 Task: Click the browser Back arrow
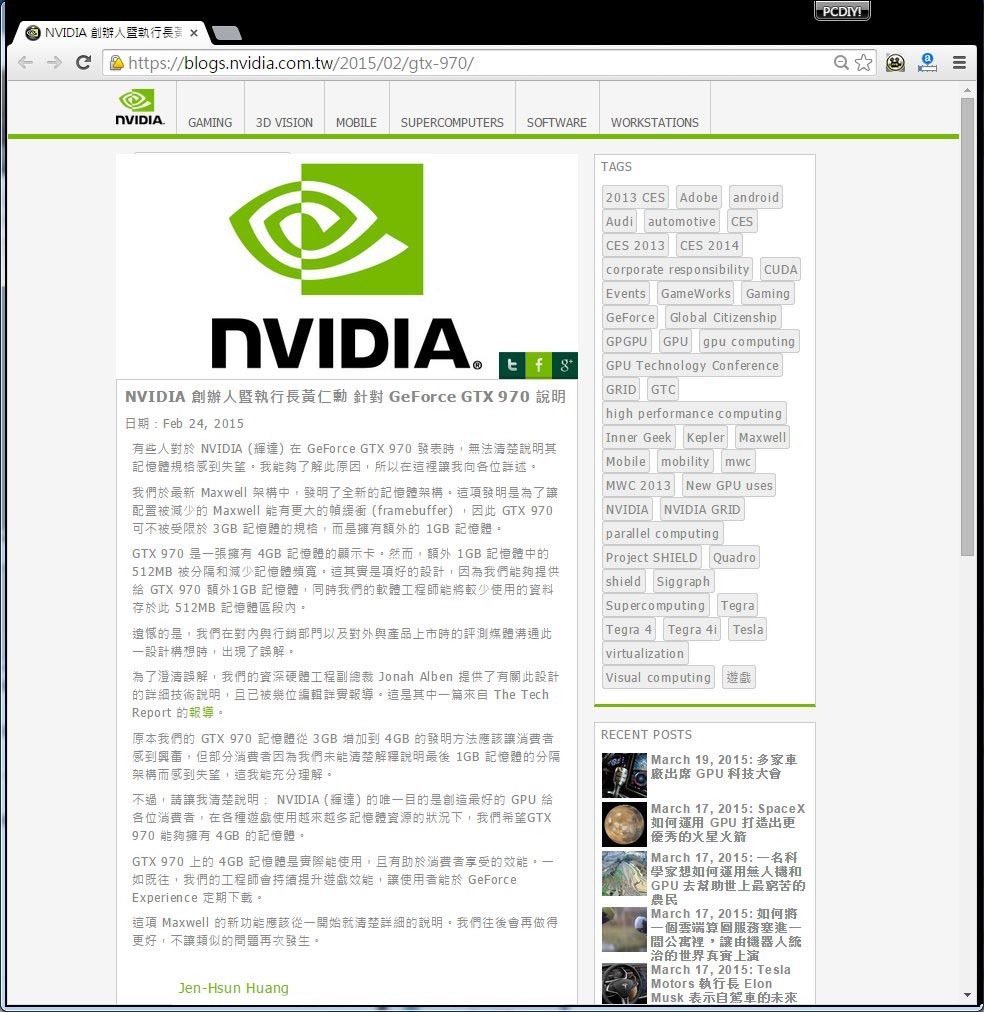point(26,63)
